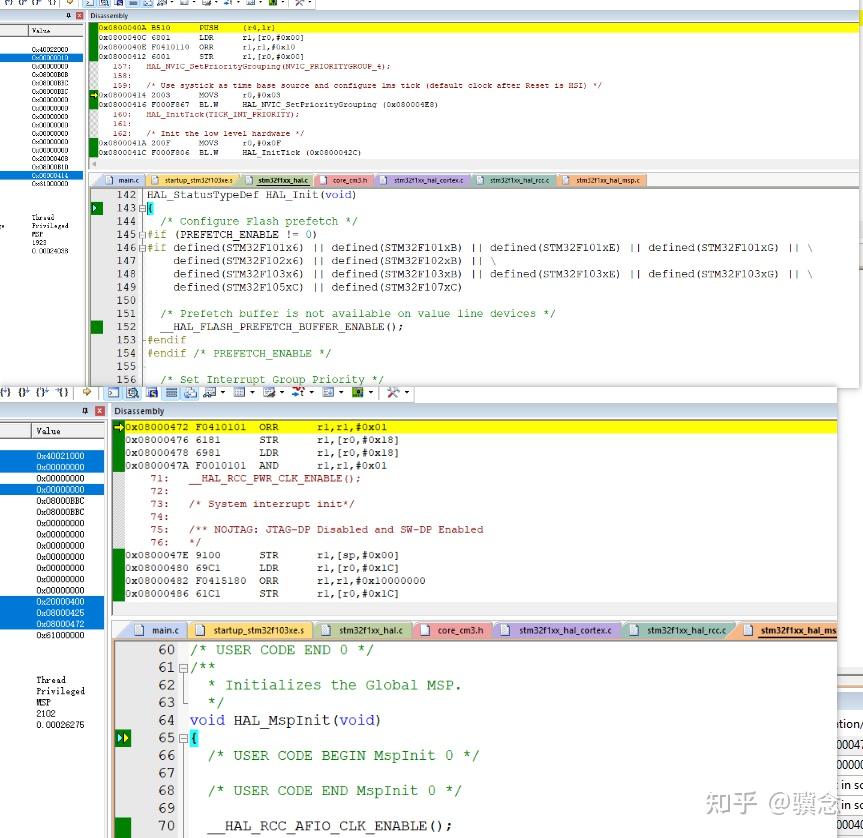863x838 pixels.
Task: Click the Step Out debug icon
Action: pos(42,392)
